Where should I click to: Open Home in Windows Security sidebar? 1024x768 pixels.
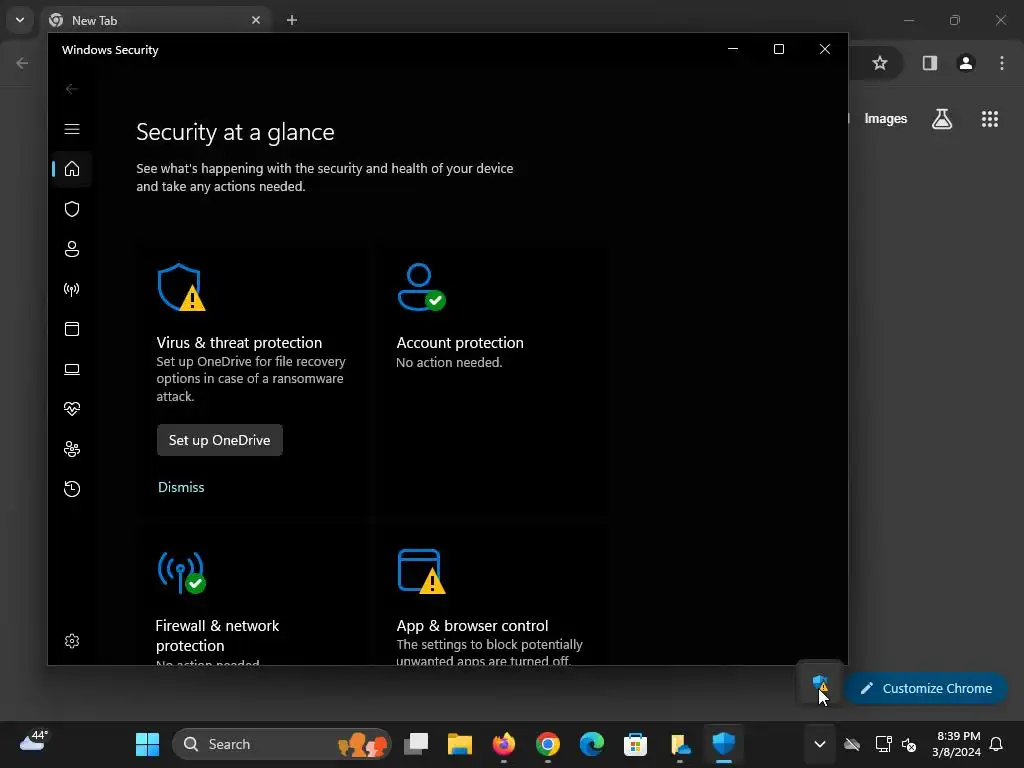(72, 169)
